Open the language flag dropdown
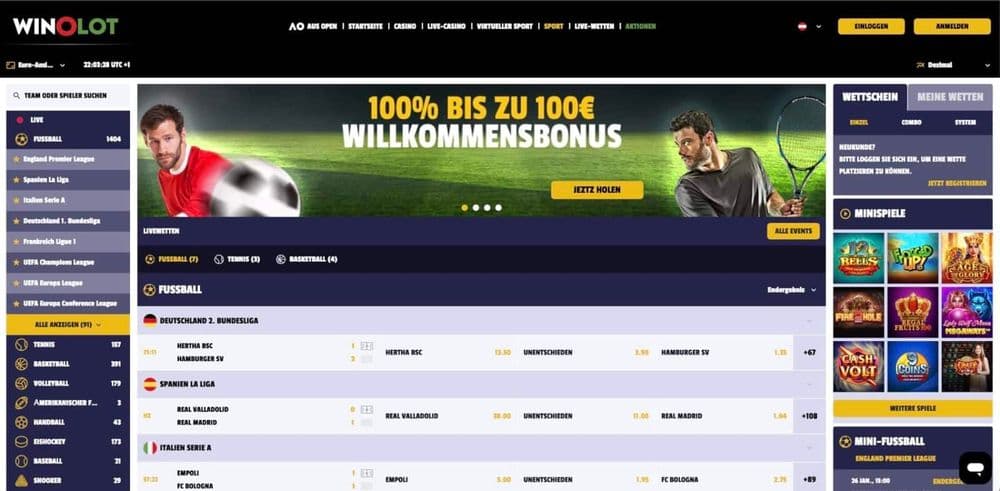This screenshot has width=1000, height=491. [809, 27]
